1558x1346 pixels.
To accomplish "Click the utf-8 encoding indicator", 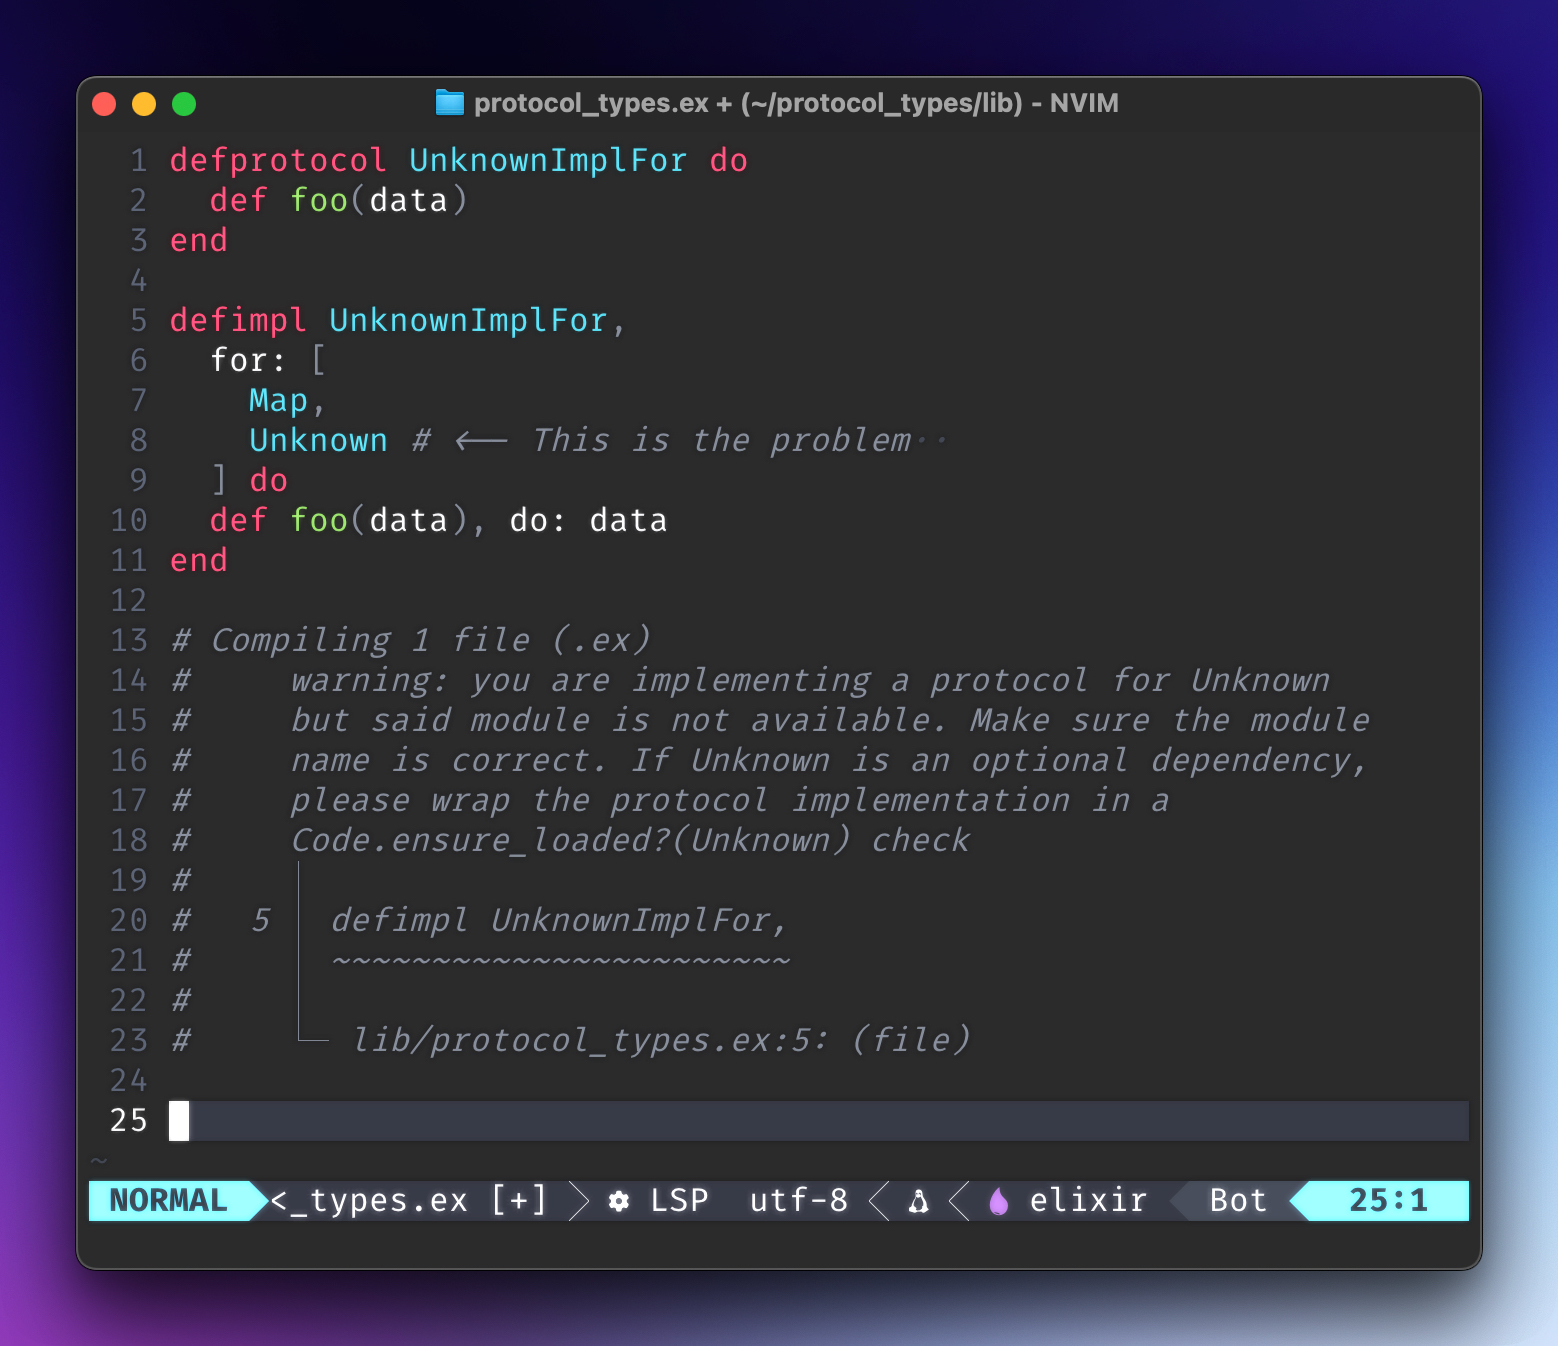I will click(798, 1200).
